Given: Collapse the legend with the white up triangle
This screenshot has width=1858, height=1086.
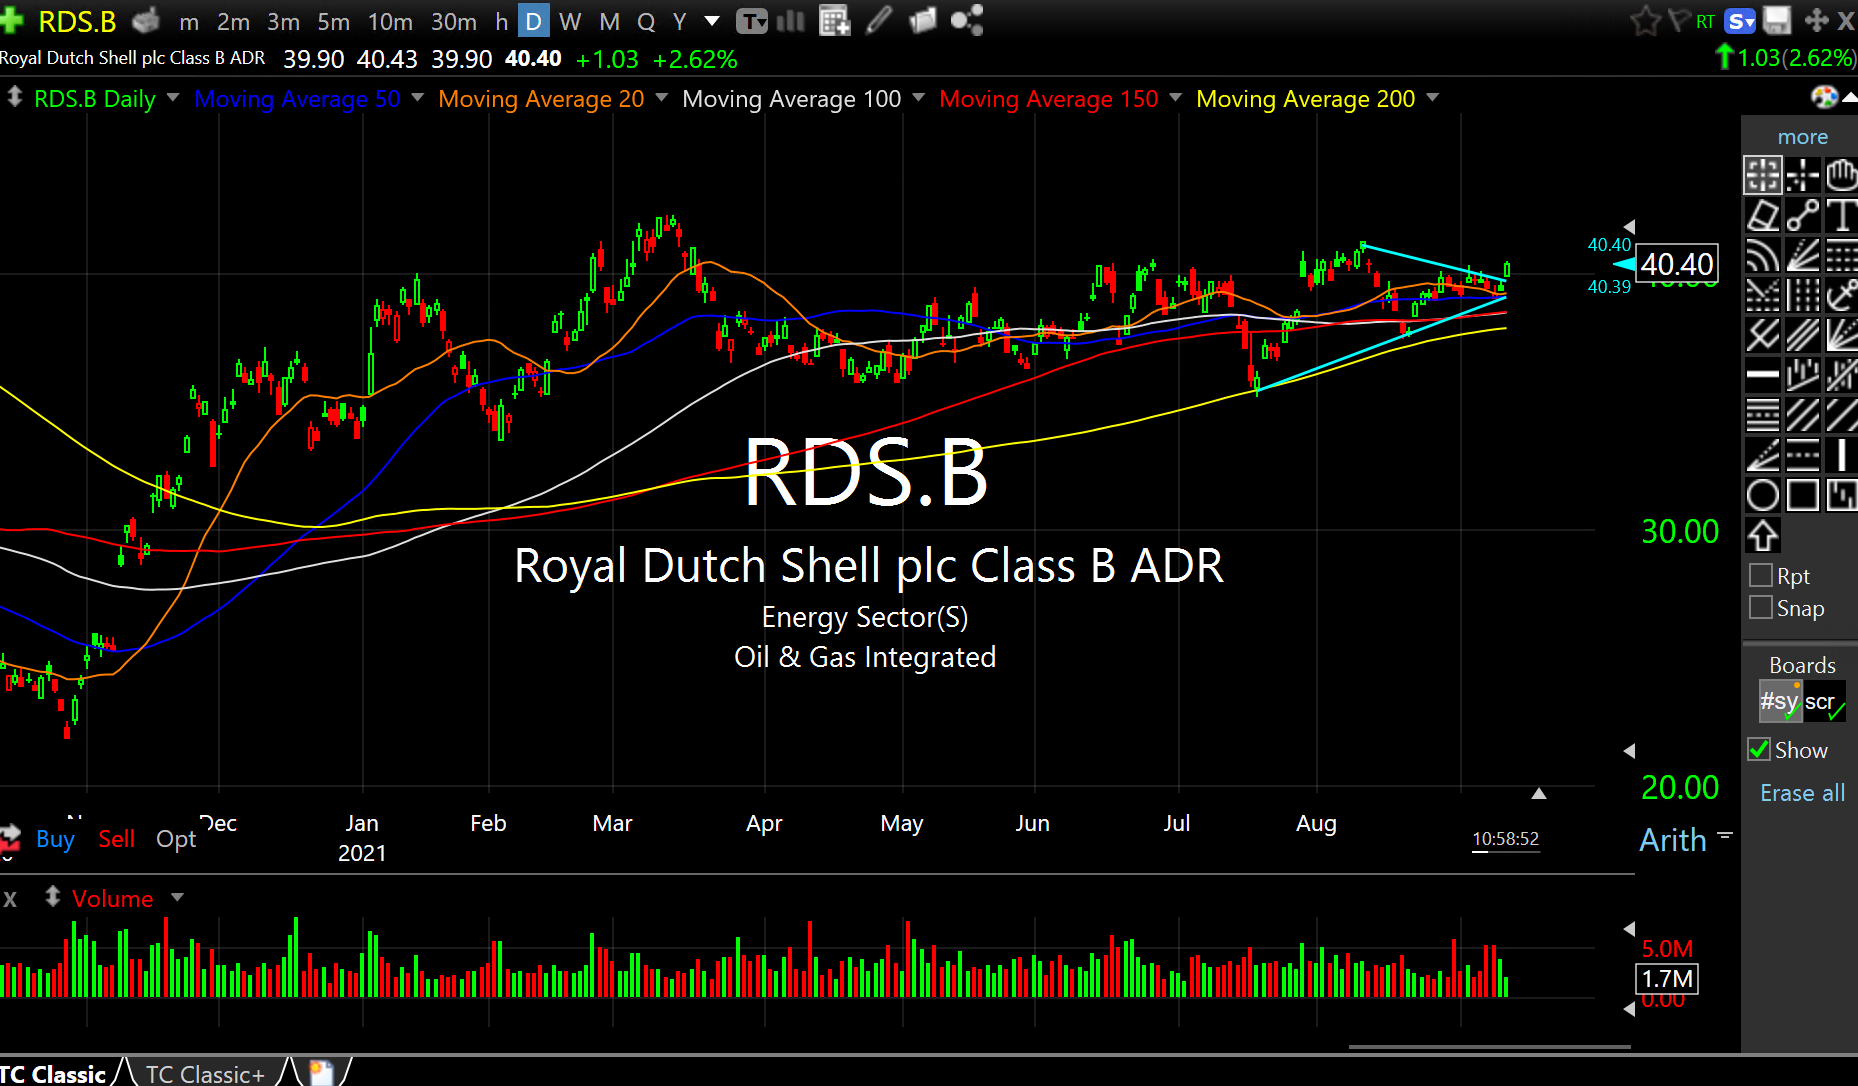Looking at the screenshot, I should point(1850,96).
